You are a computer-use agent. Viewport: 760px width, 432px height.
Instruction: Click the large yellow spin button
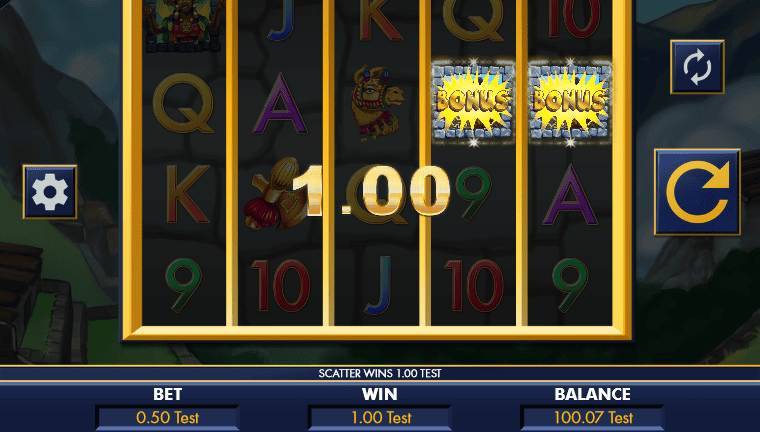click(697, 192)
